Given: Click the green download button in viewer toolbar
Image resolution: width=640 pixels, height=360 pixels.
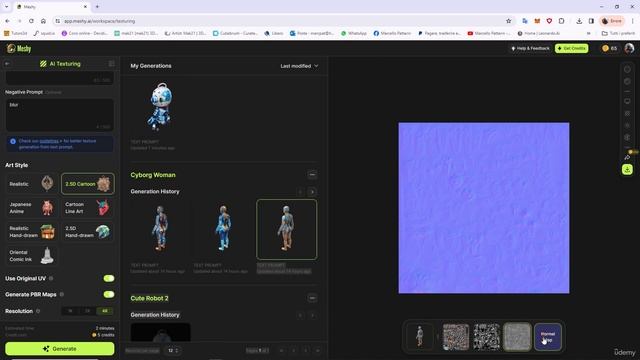Looking at the screenshot, I should 627,169.
